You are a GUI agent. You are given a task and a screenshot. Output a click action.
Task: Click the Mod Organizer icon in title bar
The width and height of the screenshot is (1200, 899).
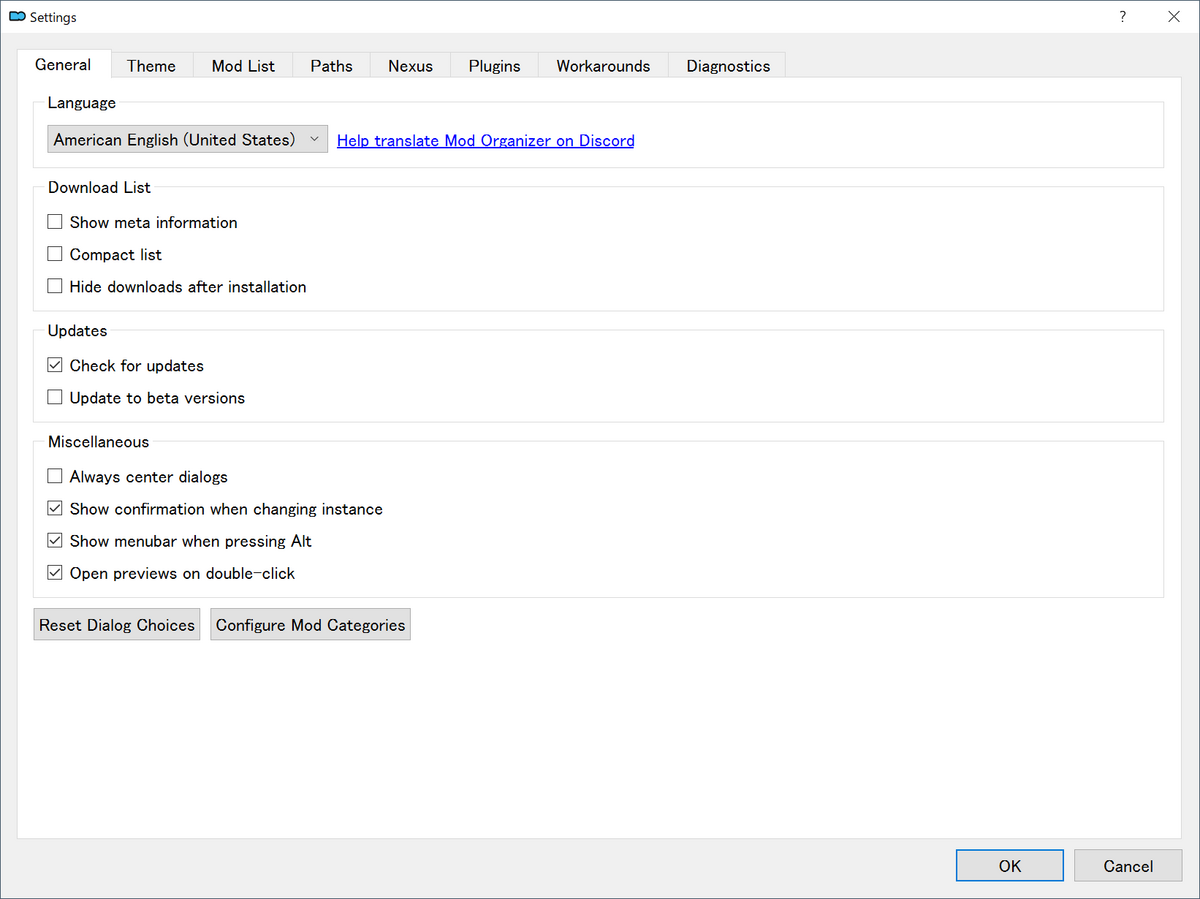tap(17, 17)
